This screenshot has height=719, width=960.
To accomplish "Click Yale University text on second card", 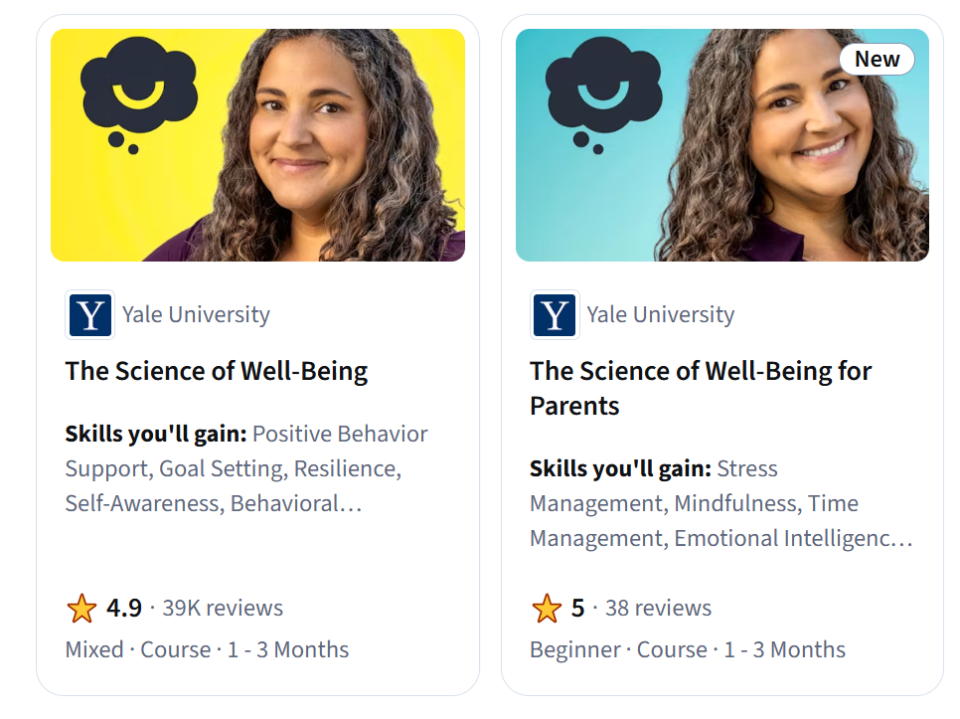I will (x=661, y=315).
